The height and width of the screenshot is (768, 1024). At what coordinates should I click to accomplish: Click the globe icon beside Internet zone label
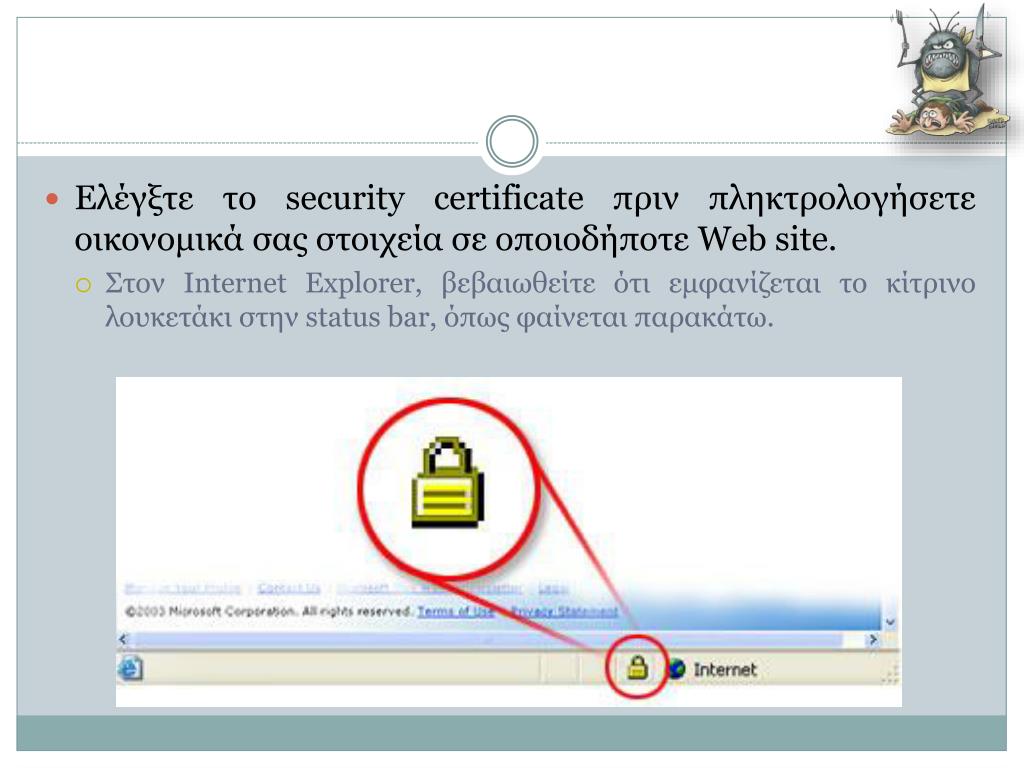pos(677,669)
